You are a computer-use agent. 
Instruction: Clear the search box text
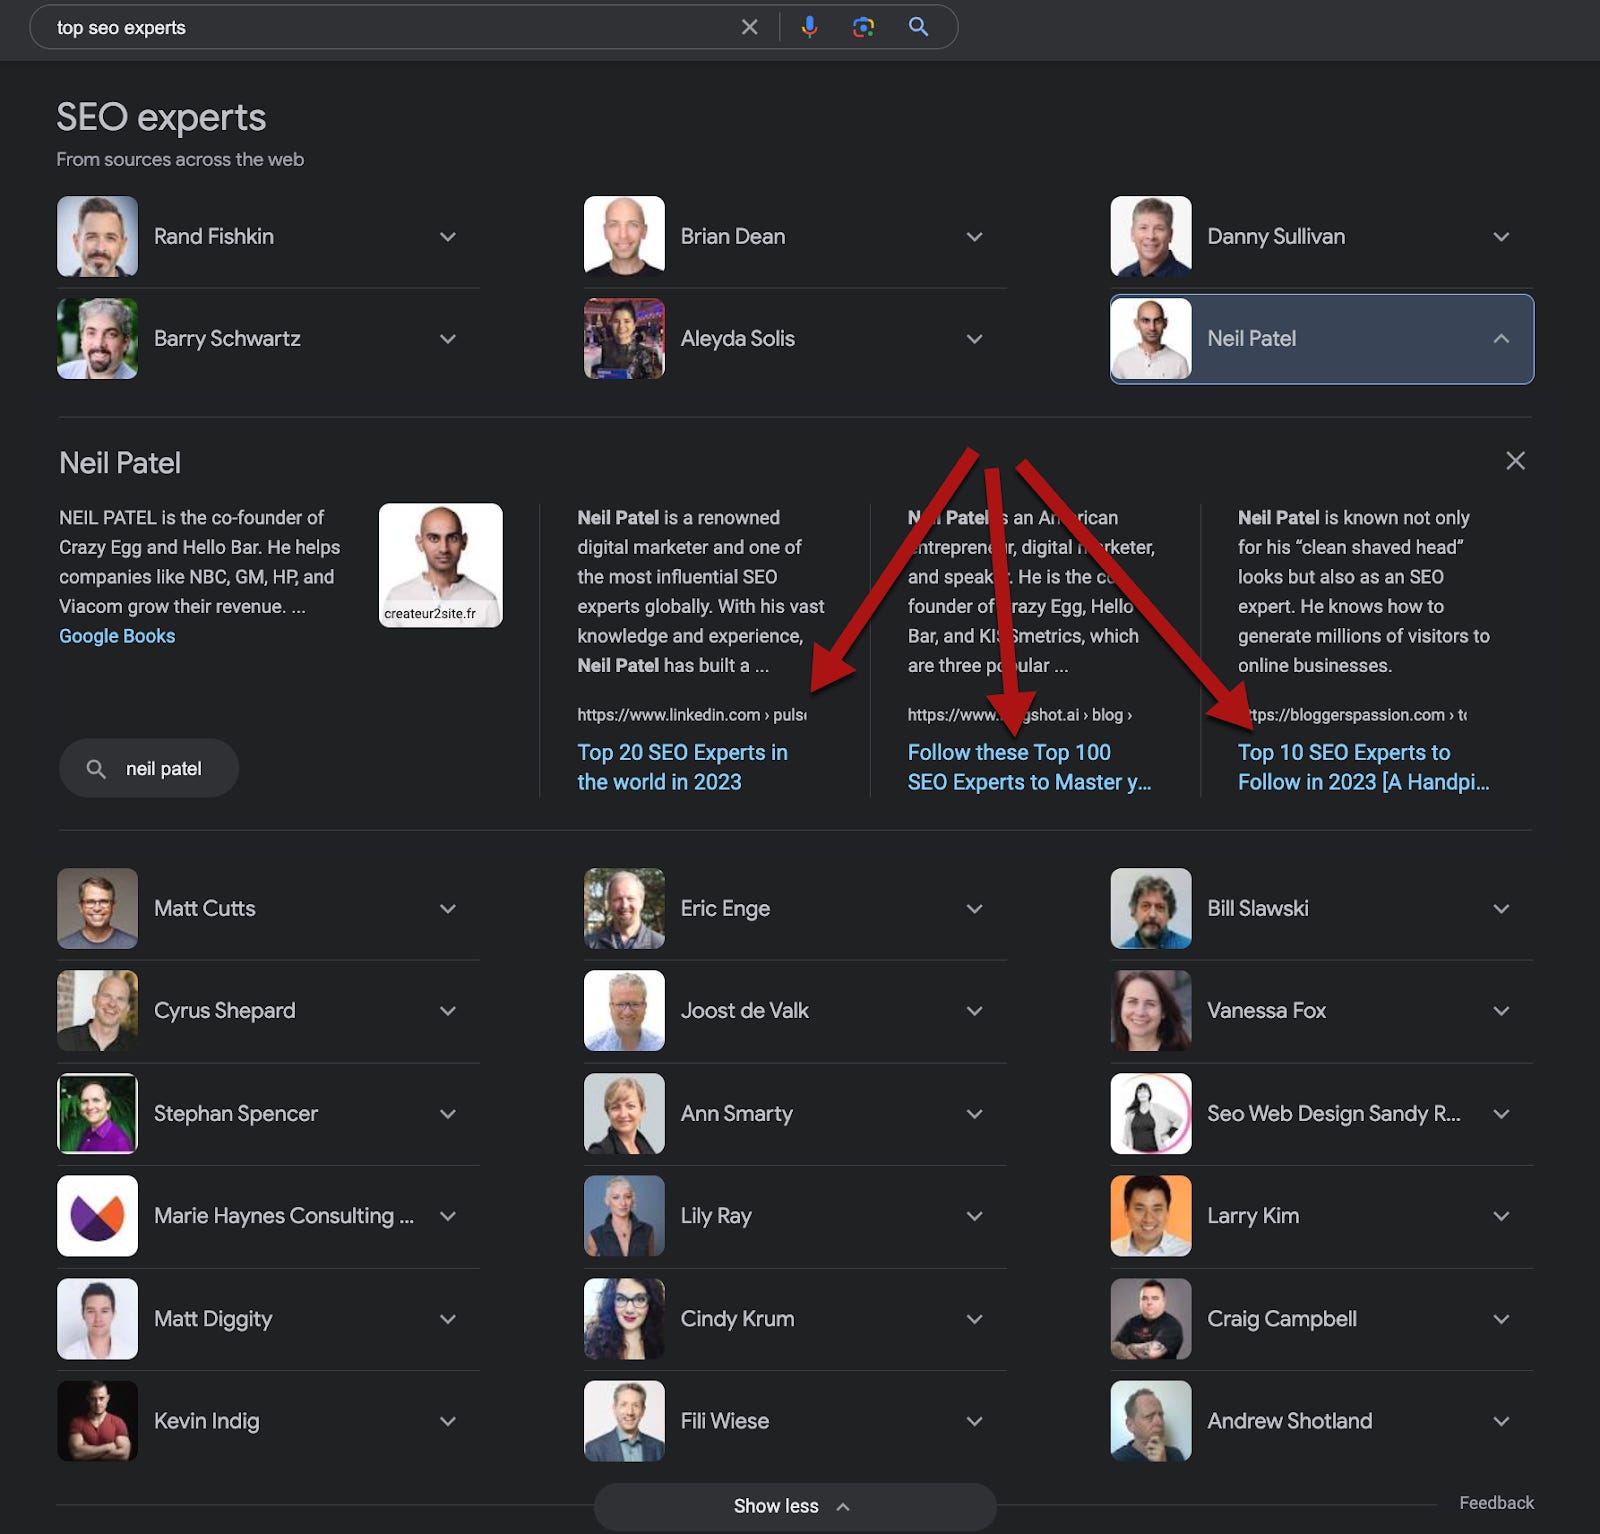tap(749, 27)
